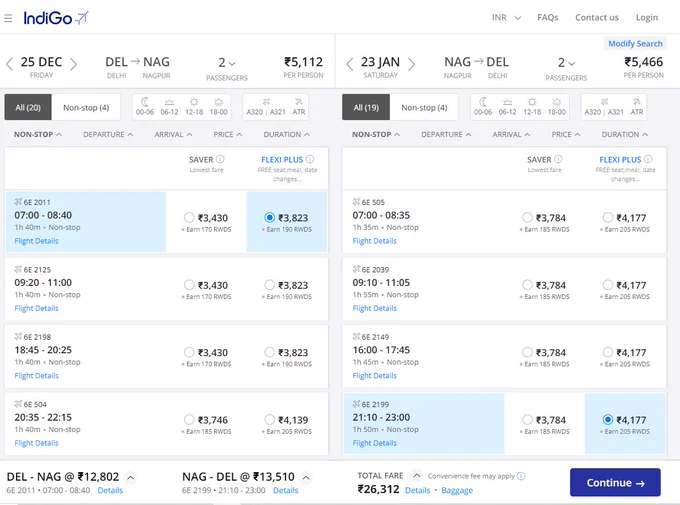Click Modify Search
Screen dimensions: 680x505
tap(635, 43)
